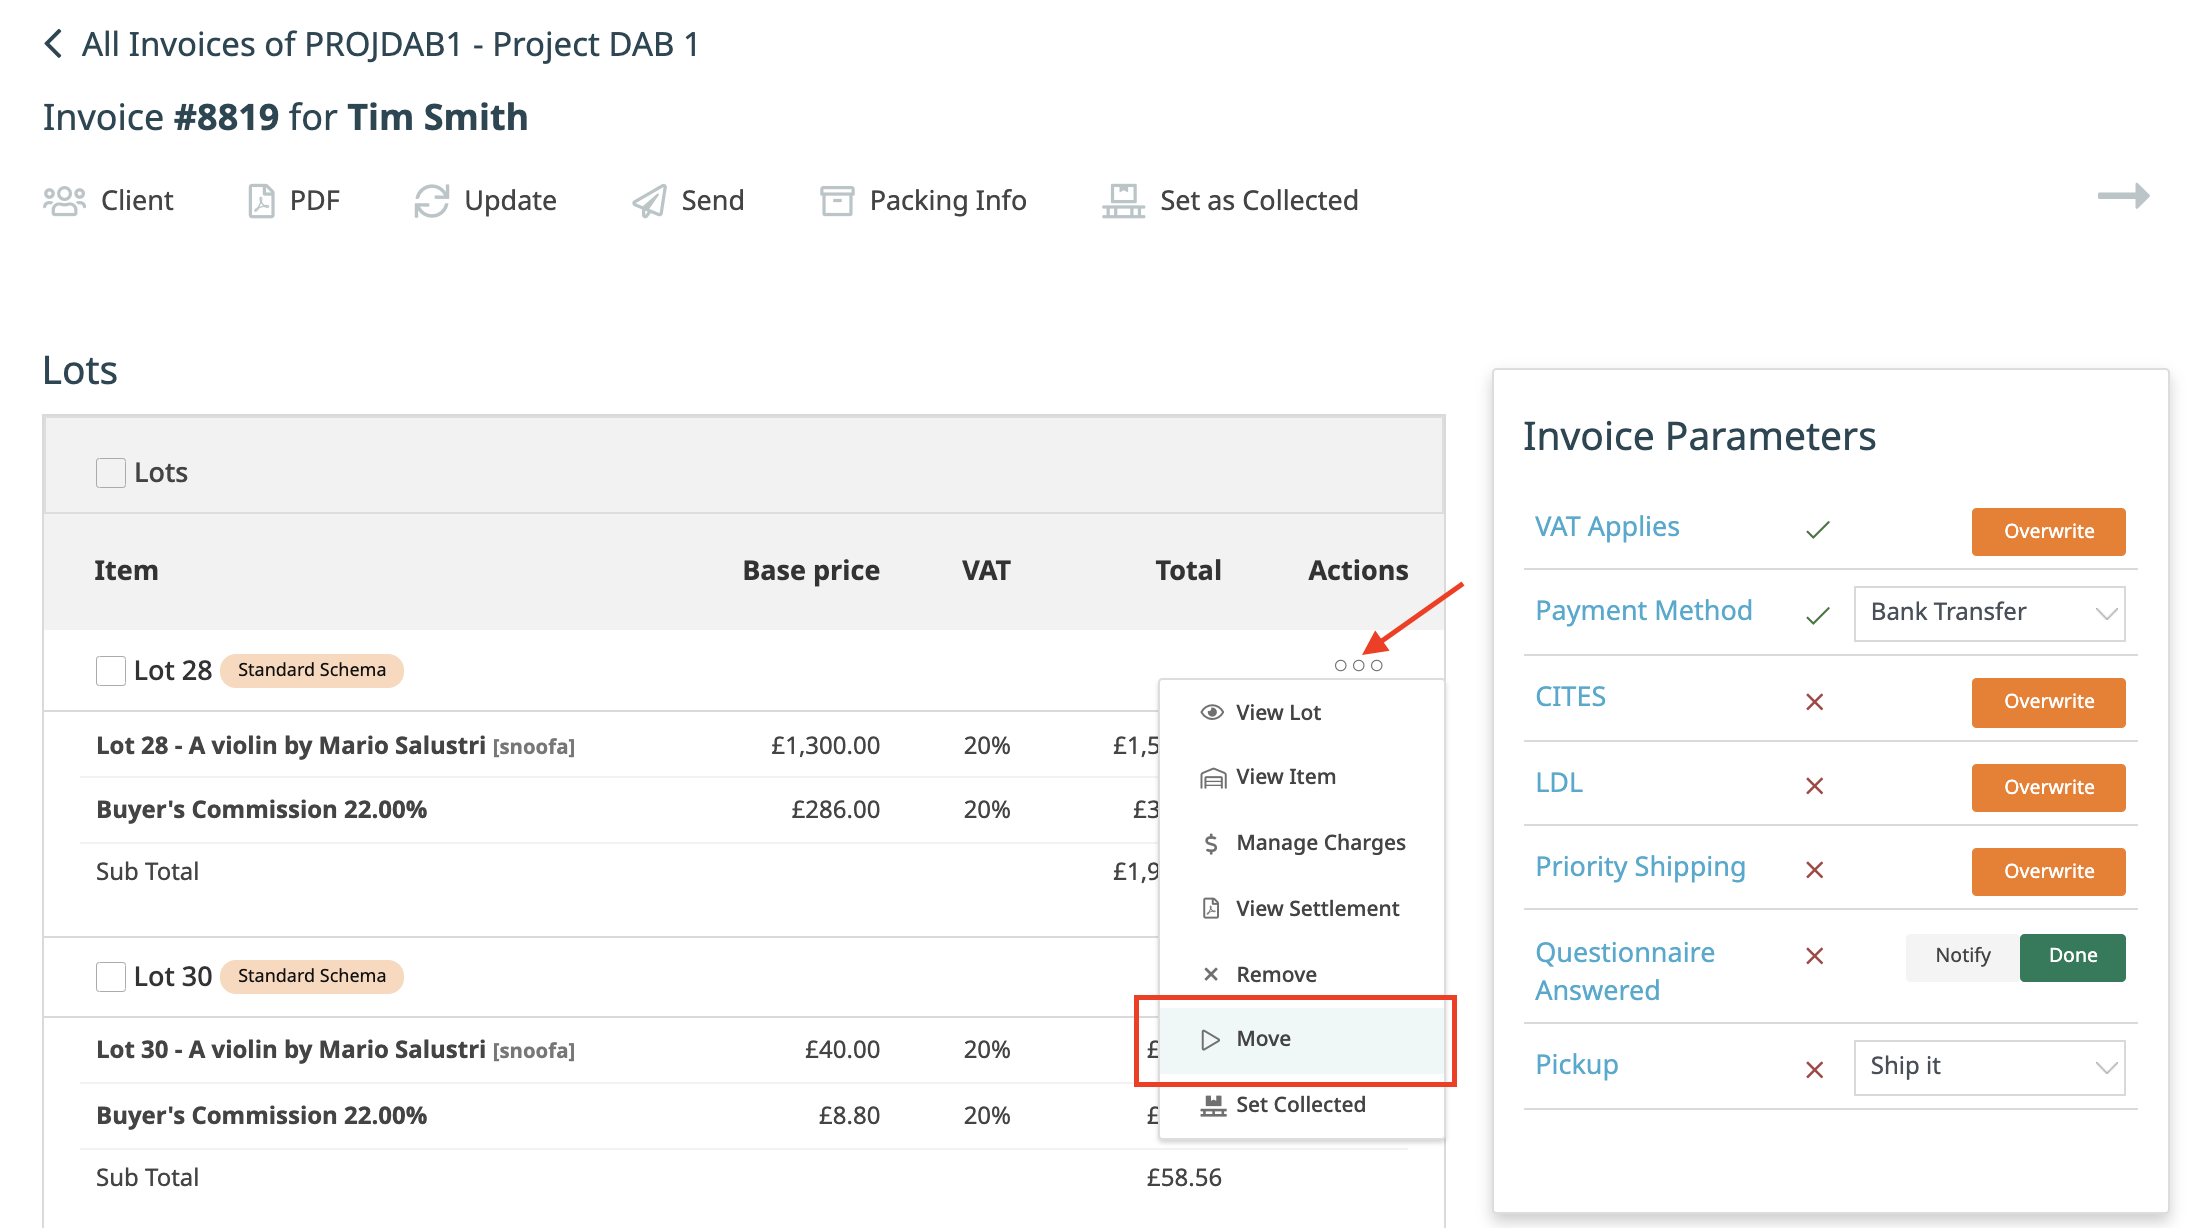Check the Lot 30 checkbox

(x=110, y=976)
